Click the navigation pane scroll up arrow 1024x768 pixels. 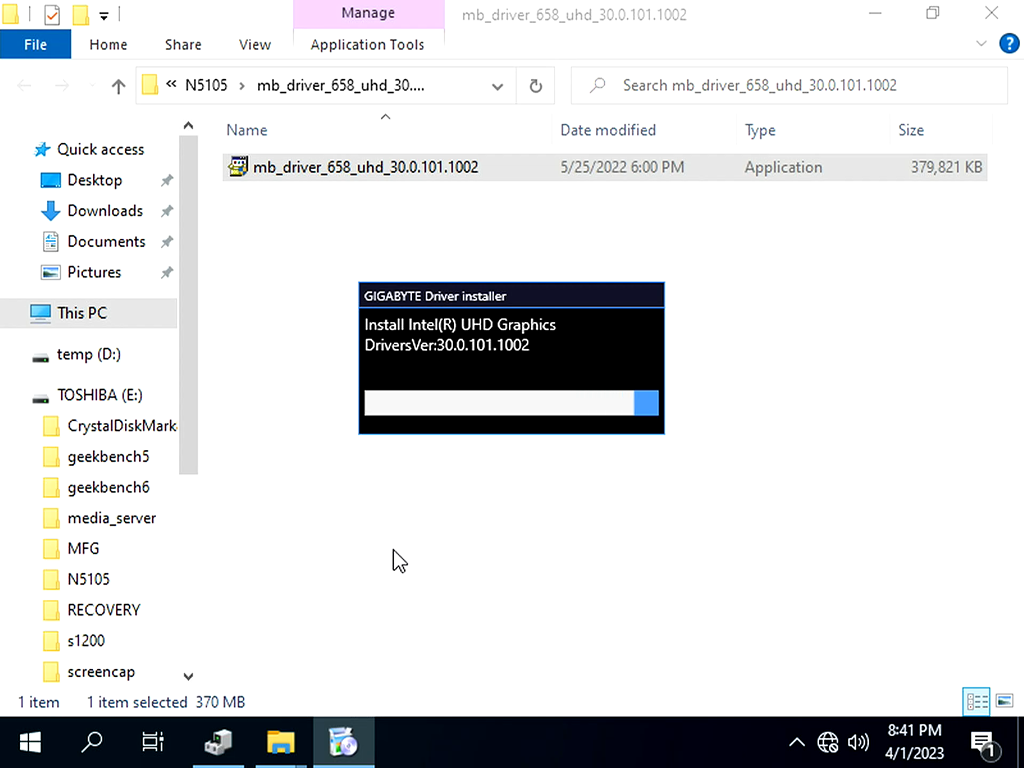click(x=188, y=125)
